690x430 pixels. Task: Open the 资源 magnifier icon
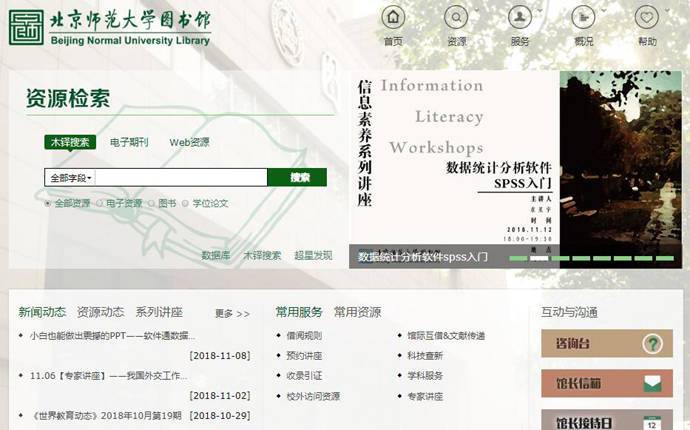pyautogui.click(x=457, y=17)
